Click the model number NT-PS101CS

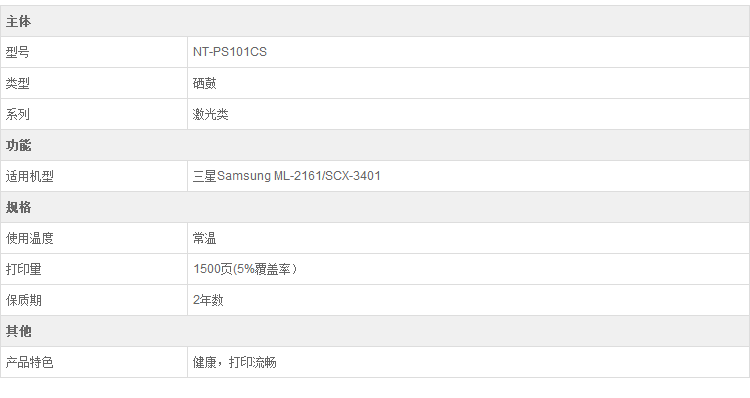(230, 52)
